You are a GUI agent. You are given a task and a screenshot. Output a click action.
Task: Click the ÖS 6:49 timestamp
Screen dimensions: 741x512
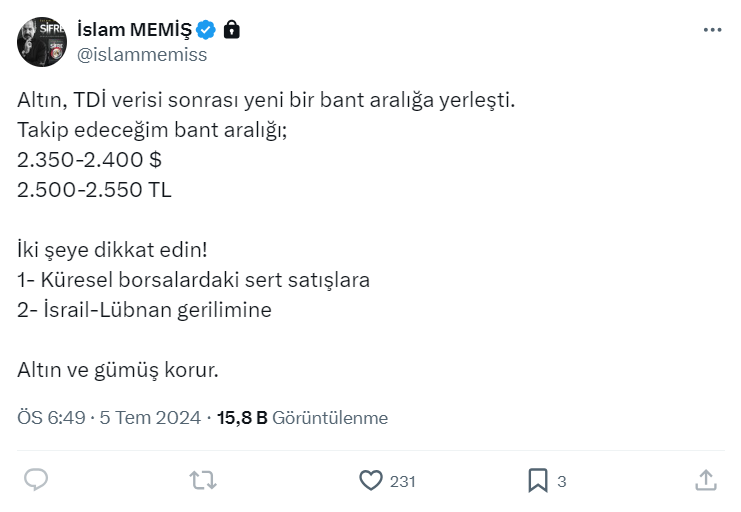(51, 418)
